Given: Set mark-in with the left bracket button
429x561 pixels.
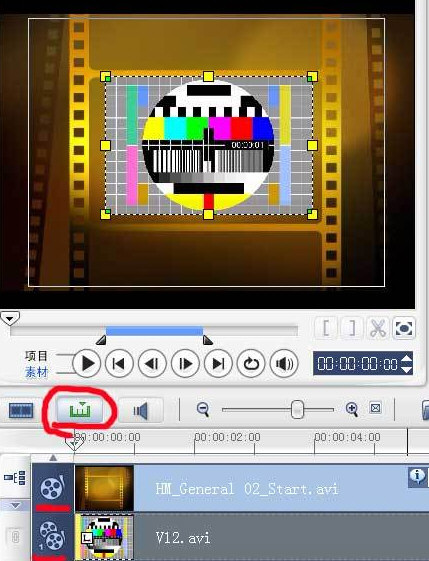Looking at the screenshot, I should tap(326, 328).
